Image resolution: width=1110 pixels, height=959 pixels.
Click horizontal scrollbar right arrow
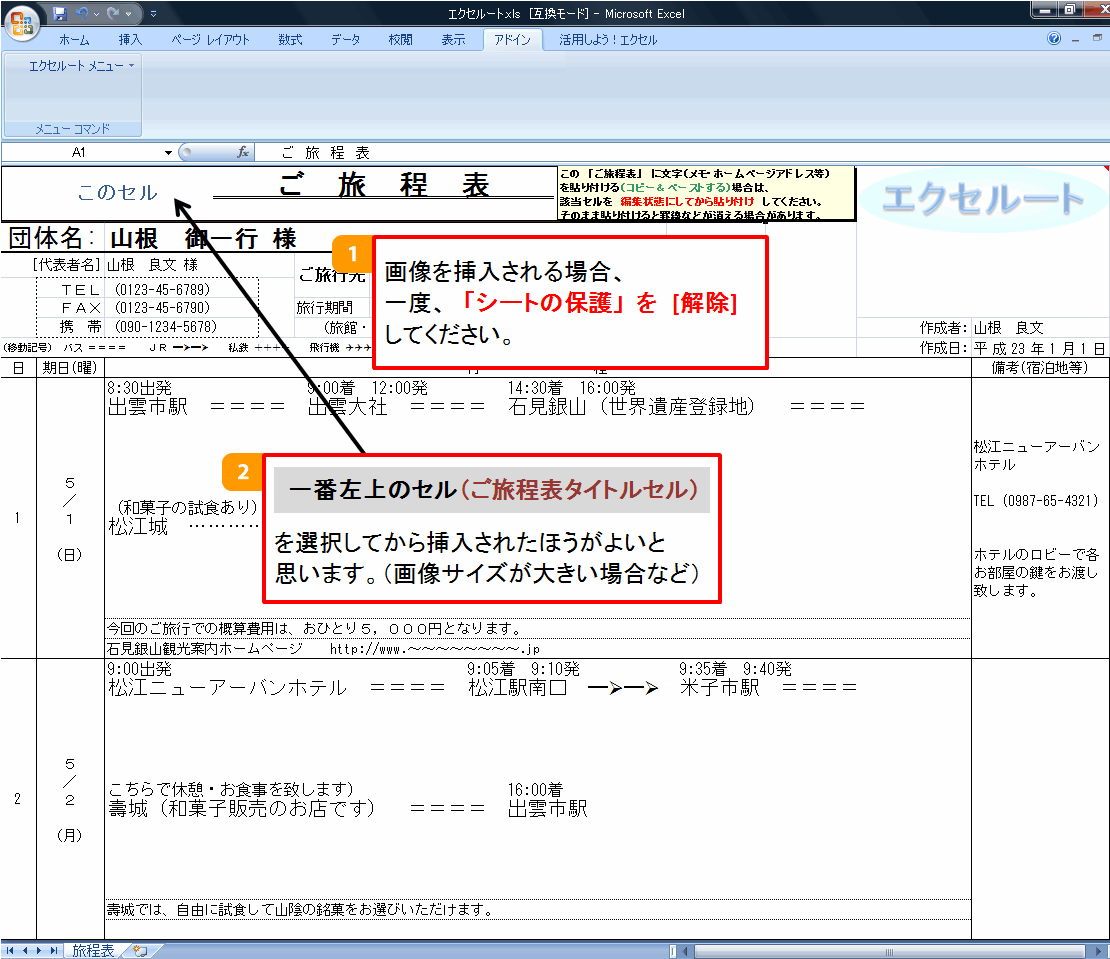click(1099, 951)
